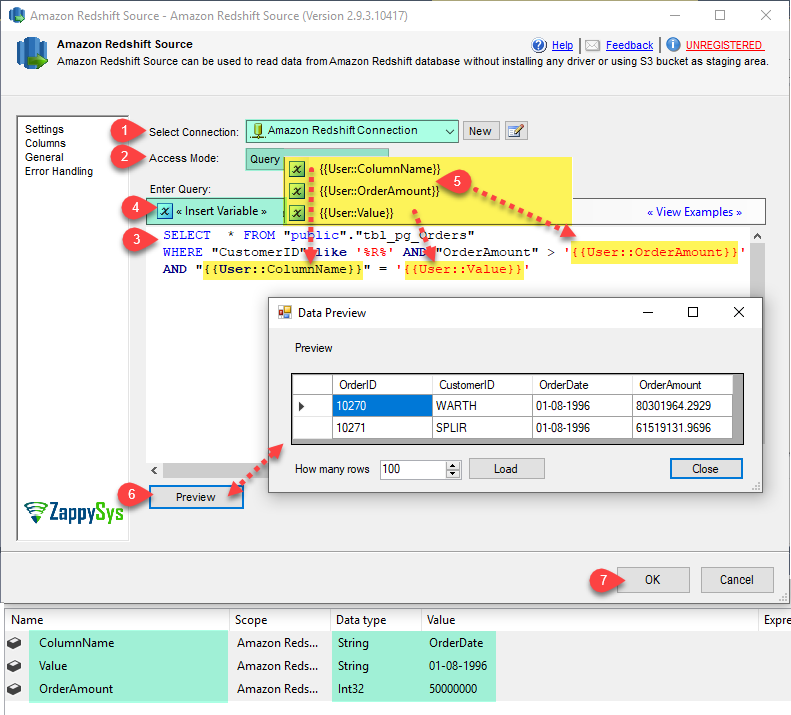
Task: Select the row header of order 10270
Action: coord(312,406)
